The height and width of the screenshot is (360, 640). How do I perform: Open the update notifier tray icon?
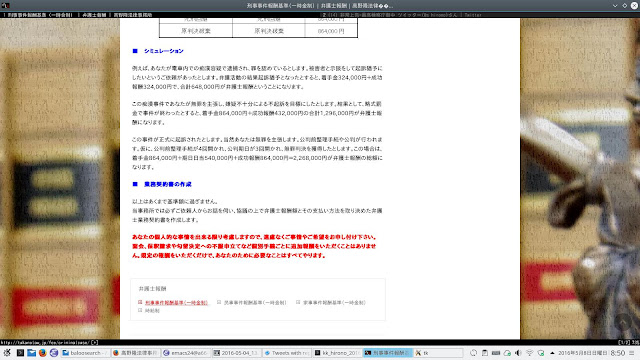click(x=473, y=353)
